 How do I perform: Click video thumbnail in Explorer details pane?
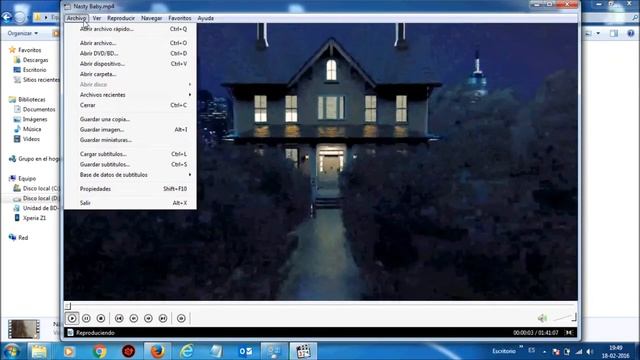24,329
